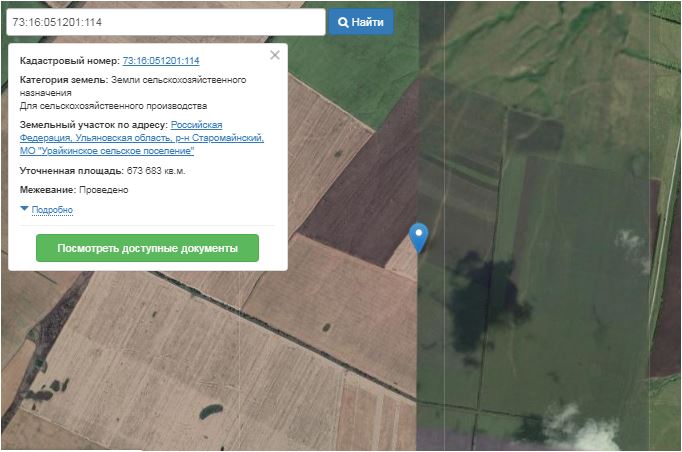The height and width of the screenshot is (452, 682).
Task: Click the Межевание: Проведено line
Action: click(x=74, y=189)
